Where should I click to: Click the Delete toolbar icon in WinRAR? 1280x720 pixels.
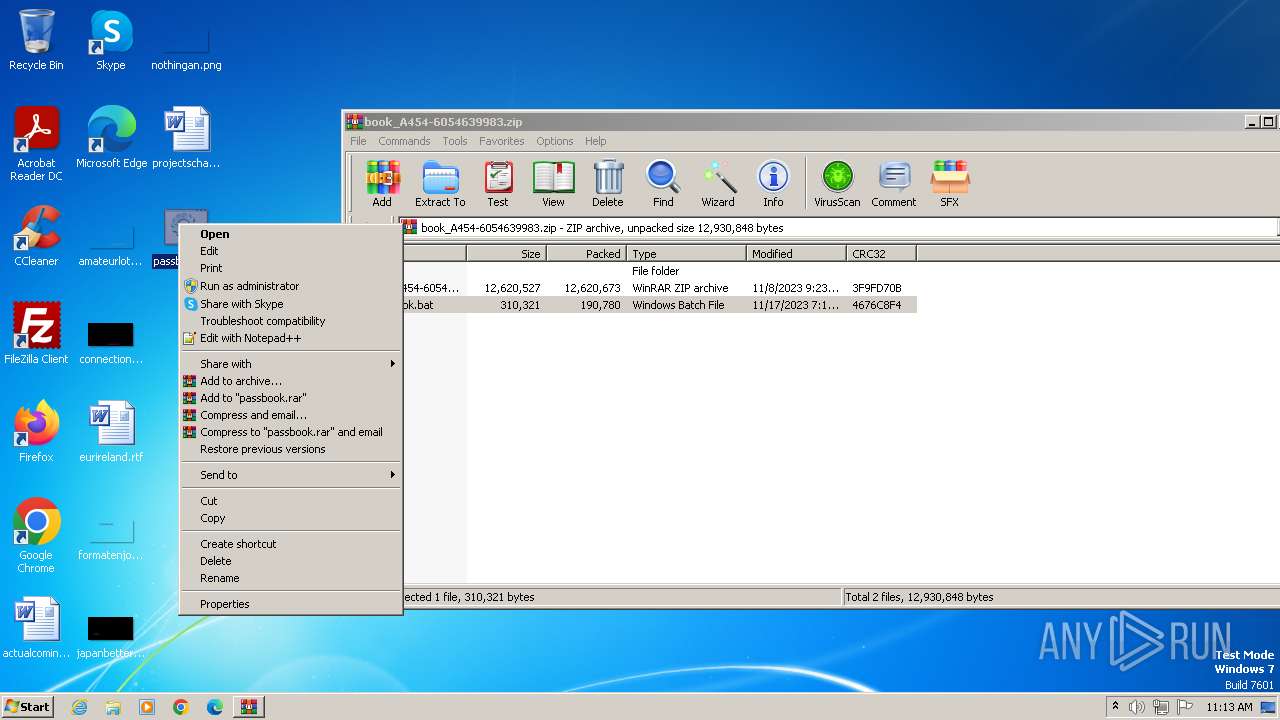coord(607,184)
